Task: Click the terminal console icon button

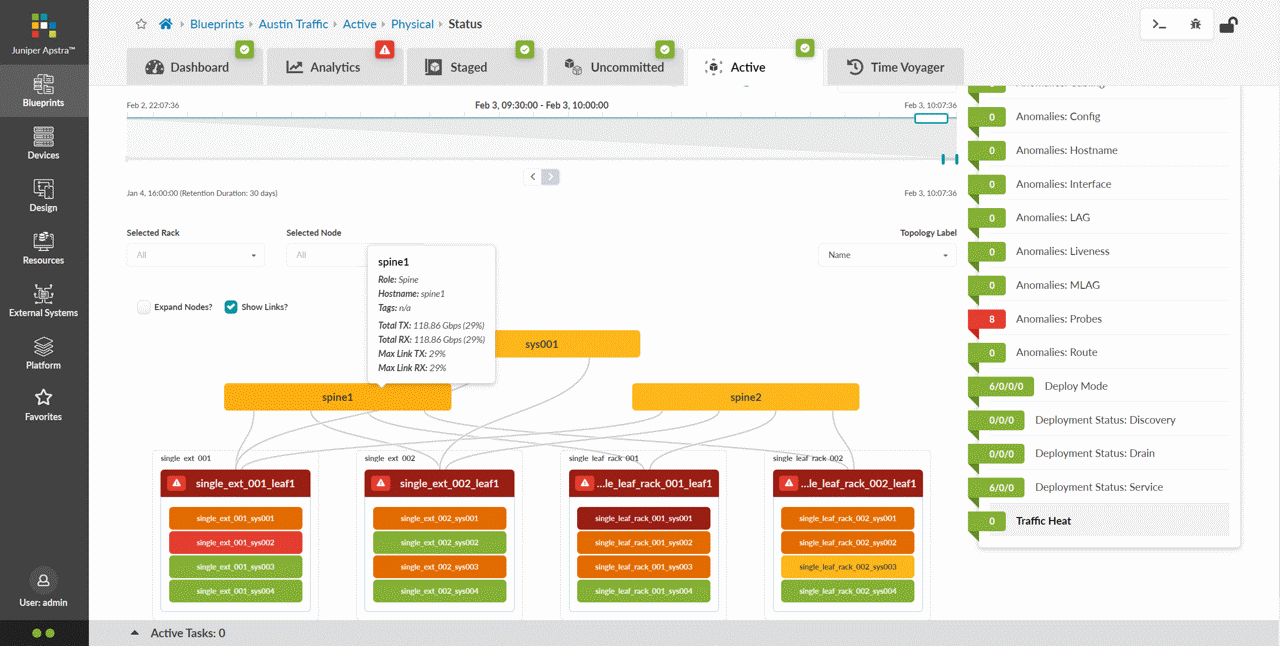Action: tap(1159, 25)
